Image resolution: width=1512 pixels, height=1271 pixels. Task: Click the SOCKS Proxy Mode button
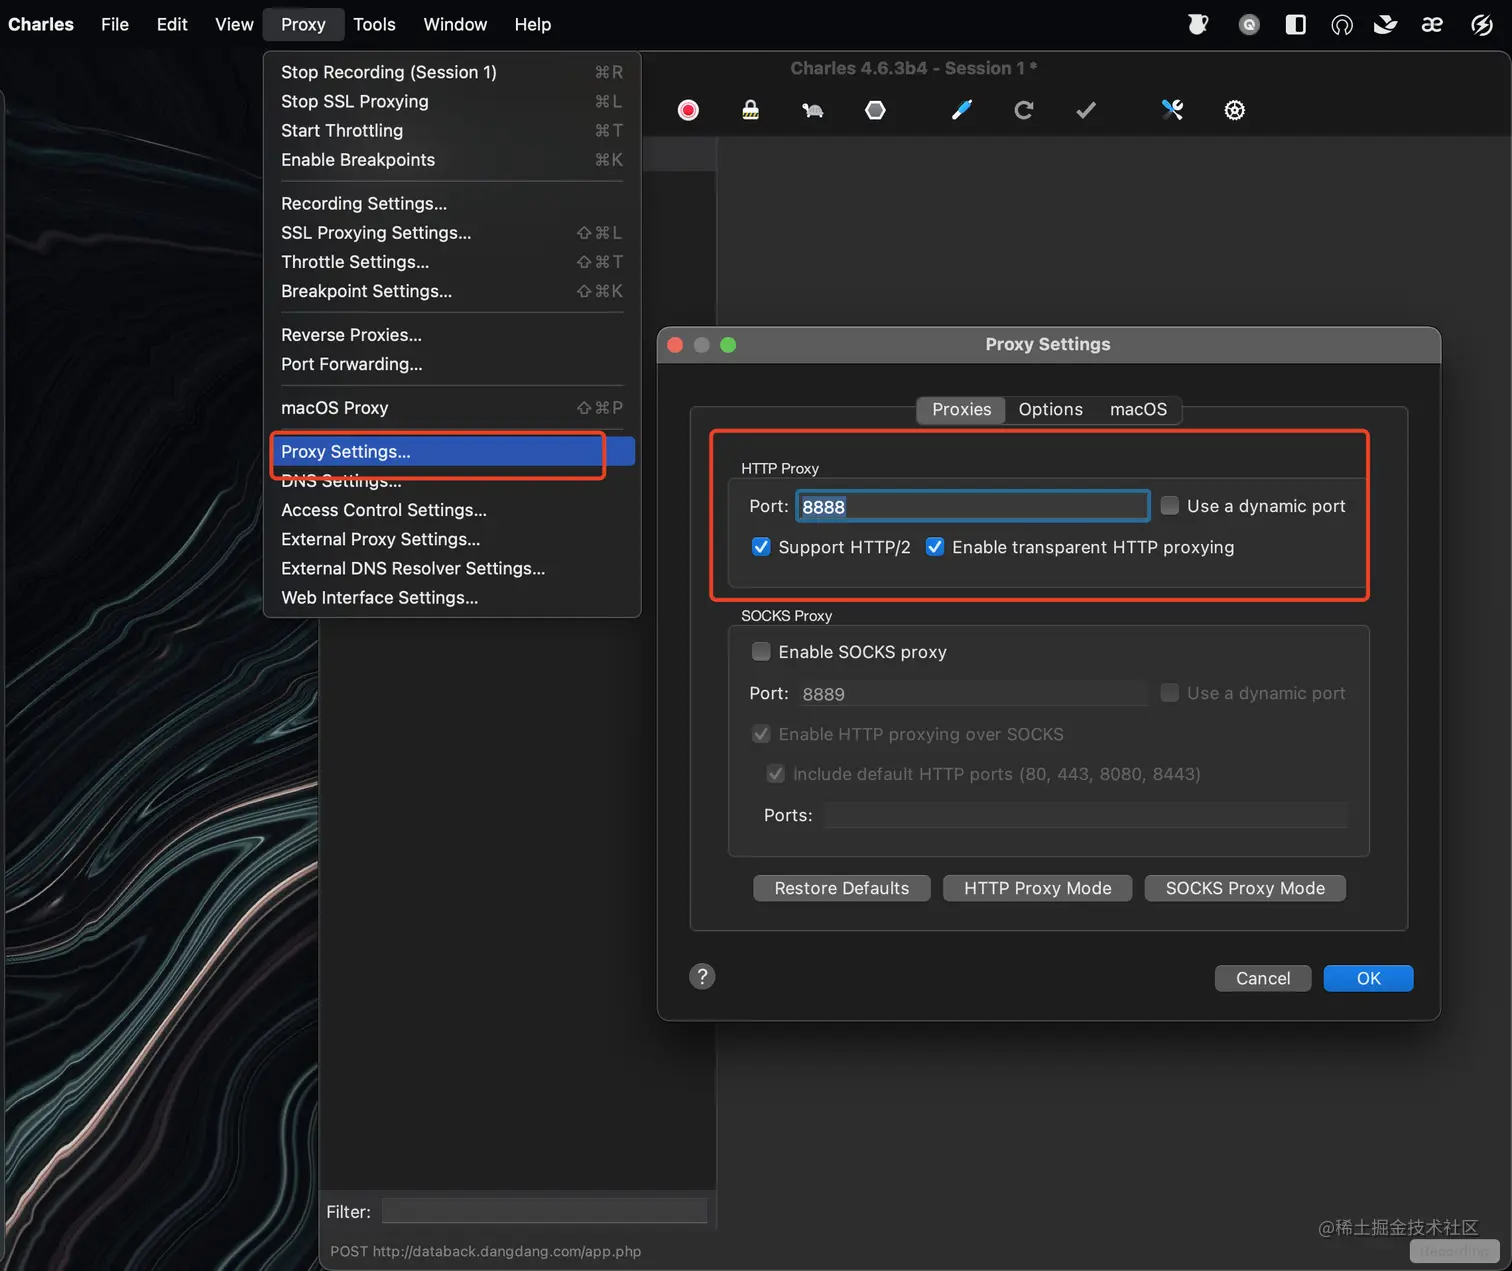click(1245, 888)
